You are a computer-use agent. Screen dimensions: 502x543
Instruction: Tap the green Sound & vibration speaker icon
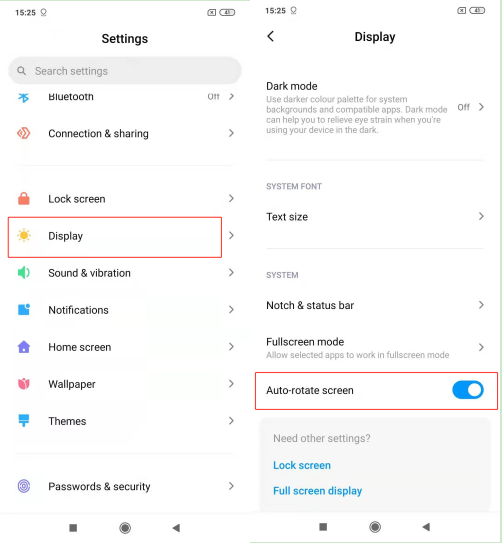tap(24, 273)
